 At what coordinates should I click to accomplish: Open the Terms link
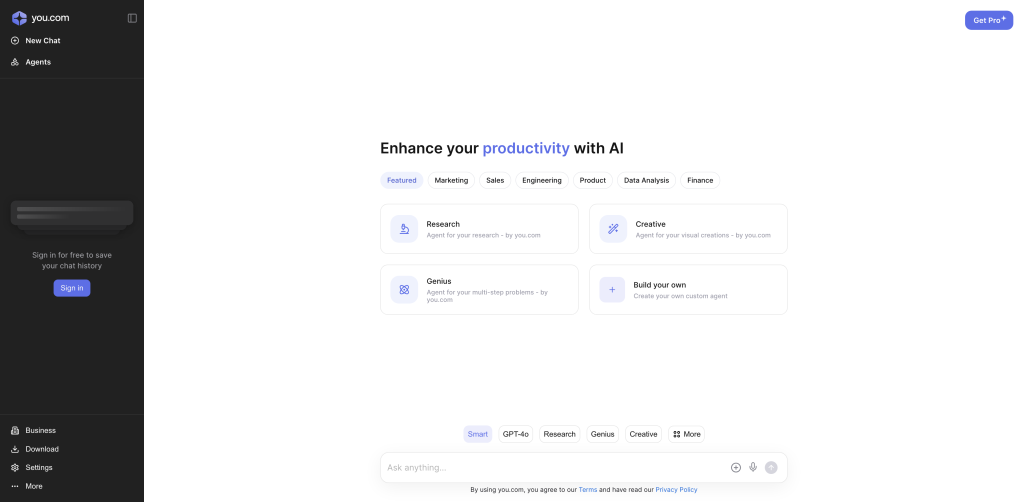click(588, 490)
